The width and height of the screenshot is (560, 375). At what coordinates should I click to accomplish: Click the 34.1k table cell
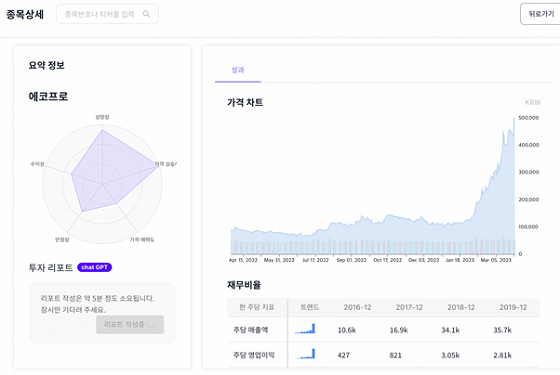(450, 330)
